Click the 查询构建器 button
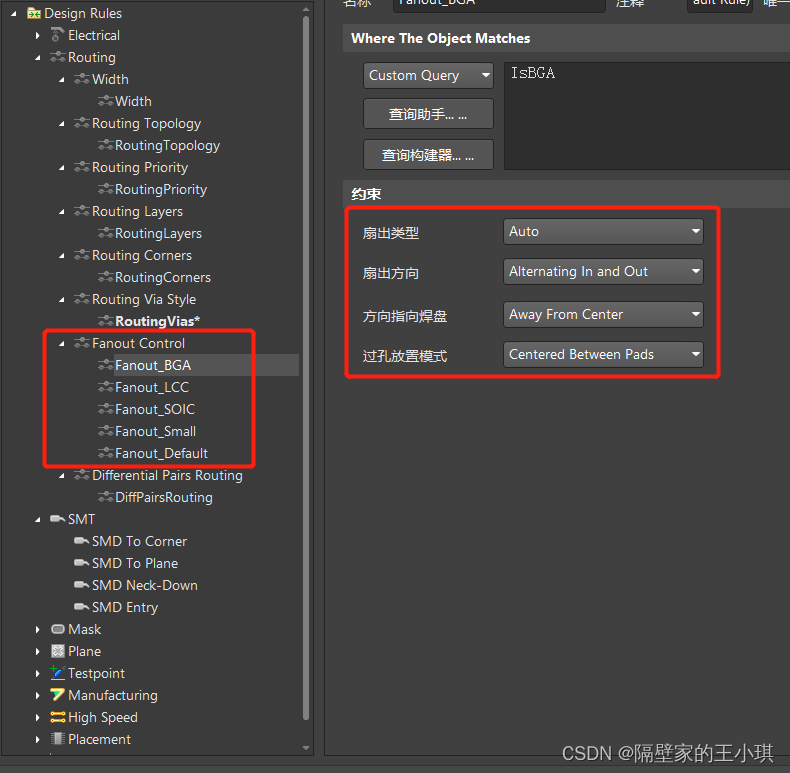 tap(428, 155)
